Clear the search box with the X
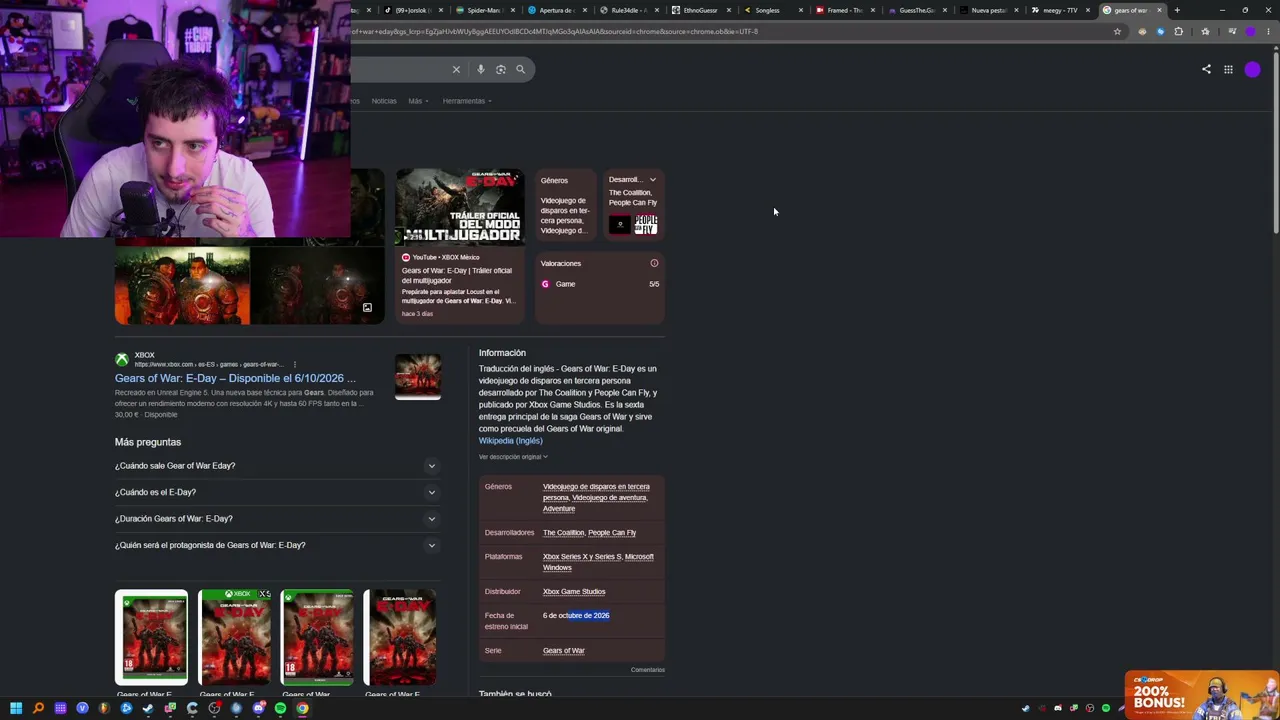The height and width of the screenshot is (720, 1280). click(456, 69)
